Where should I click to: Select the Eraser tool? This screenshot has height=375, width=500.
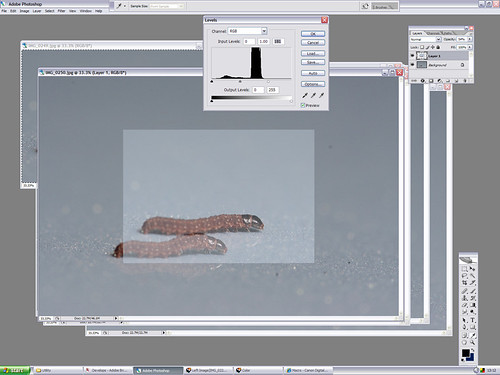464,305
